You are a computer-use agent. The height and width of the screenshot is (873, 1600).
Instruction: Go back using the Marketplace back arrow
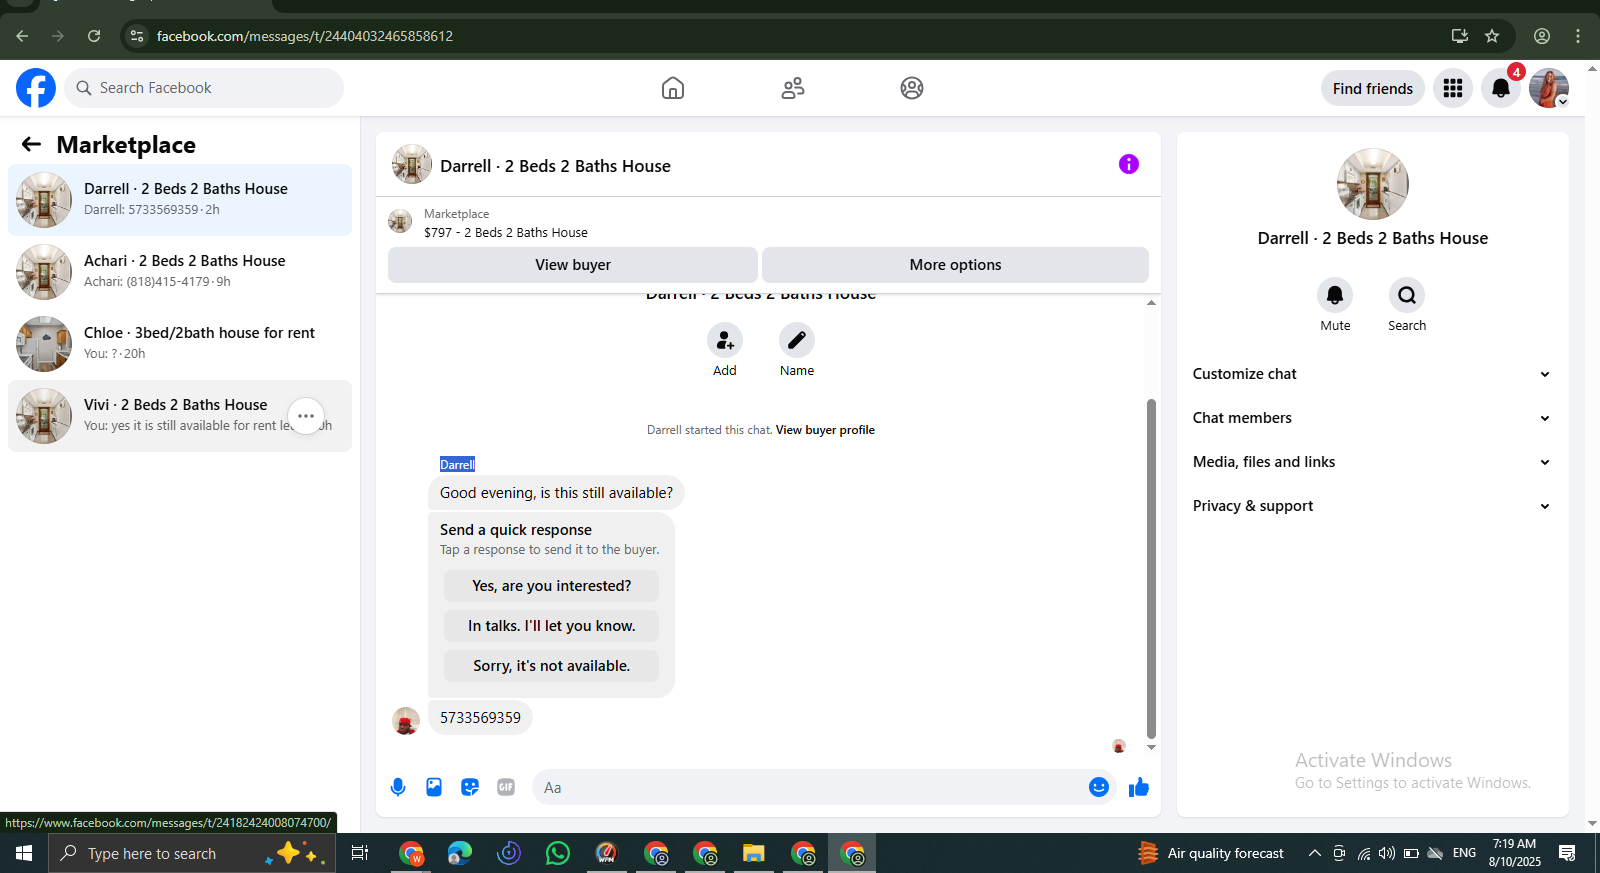pos(31,144)
